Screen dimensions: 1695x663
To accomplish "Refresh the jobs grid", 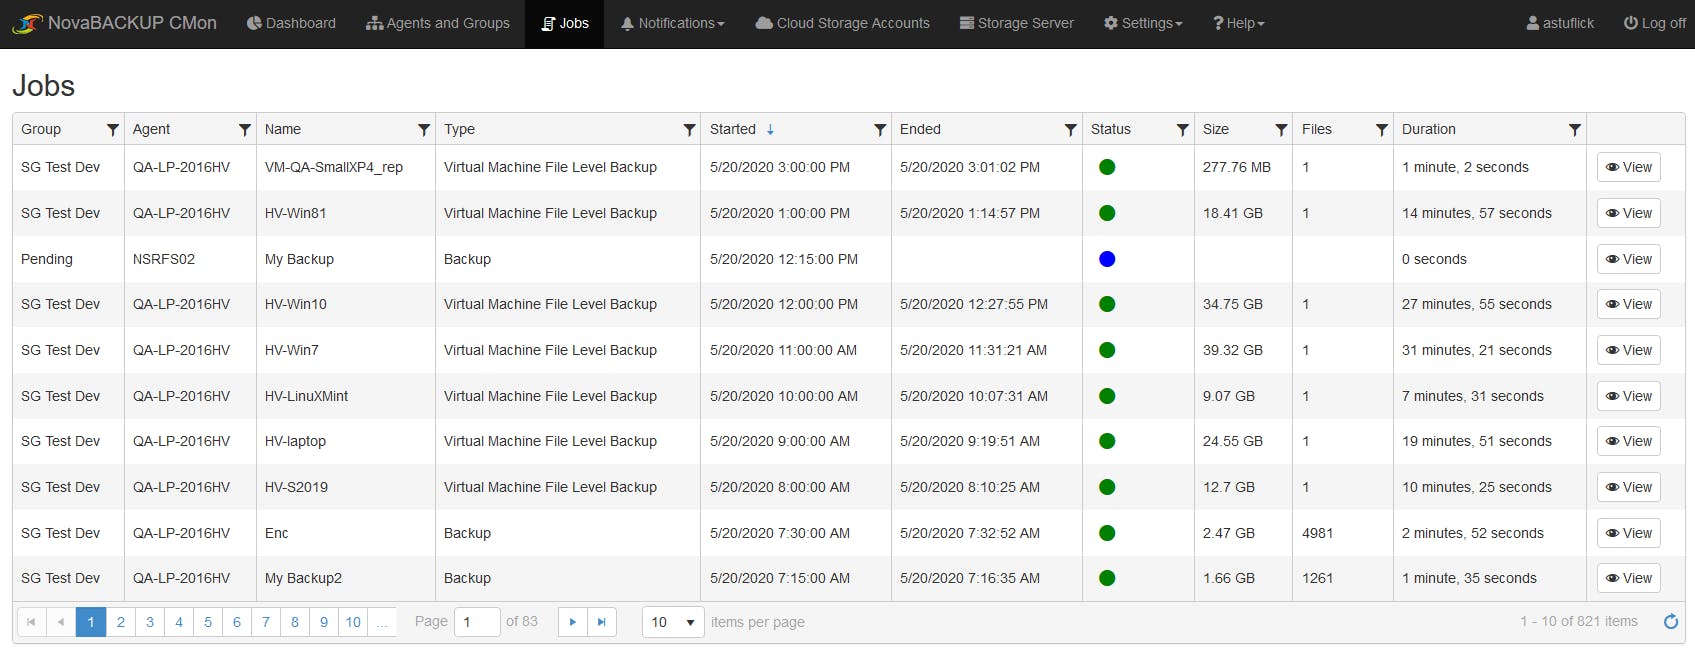I will (1670, 622).
